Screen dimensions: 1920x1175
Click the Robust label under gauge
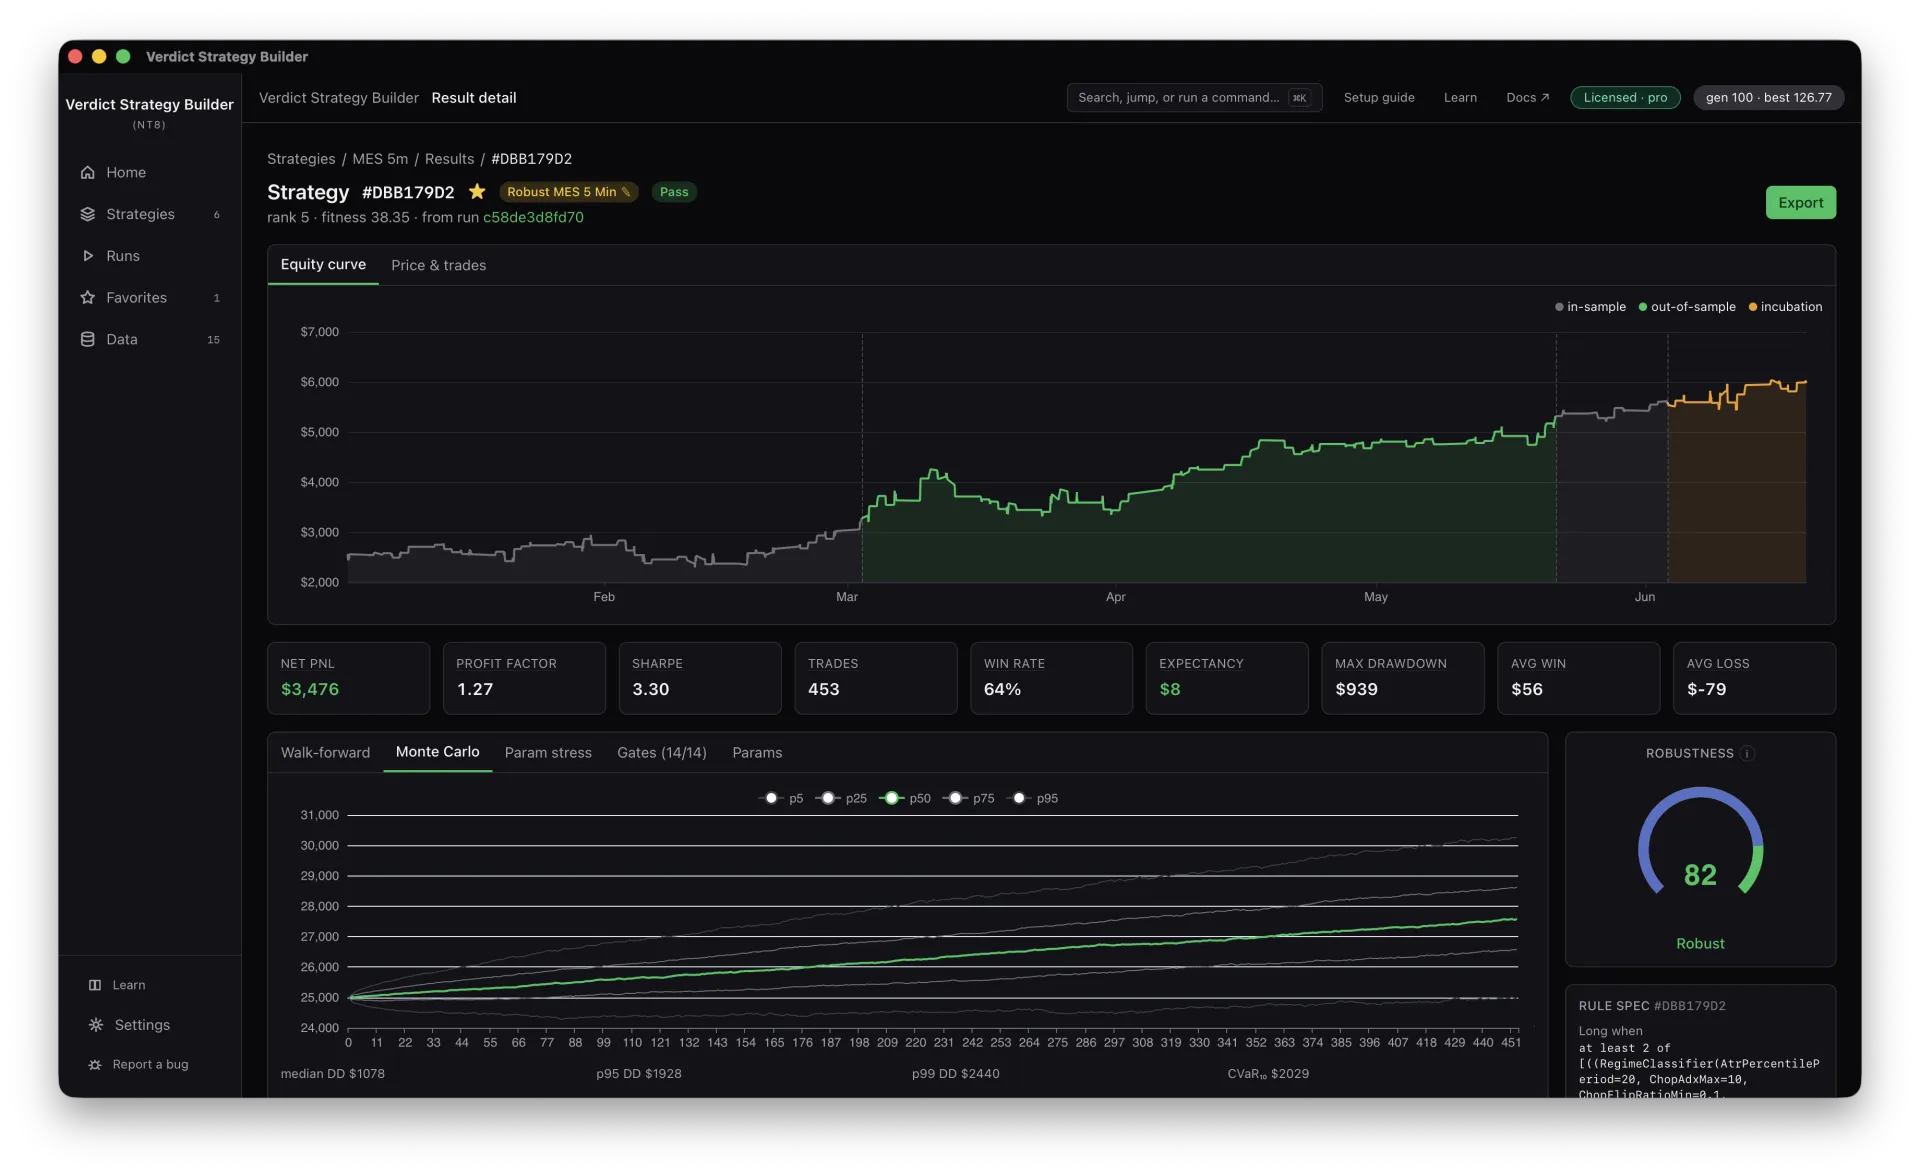point(1700,944)
